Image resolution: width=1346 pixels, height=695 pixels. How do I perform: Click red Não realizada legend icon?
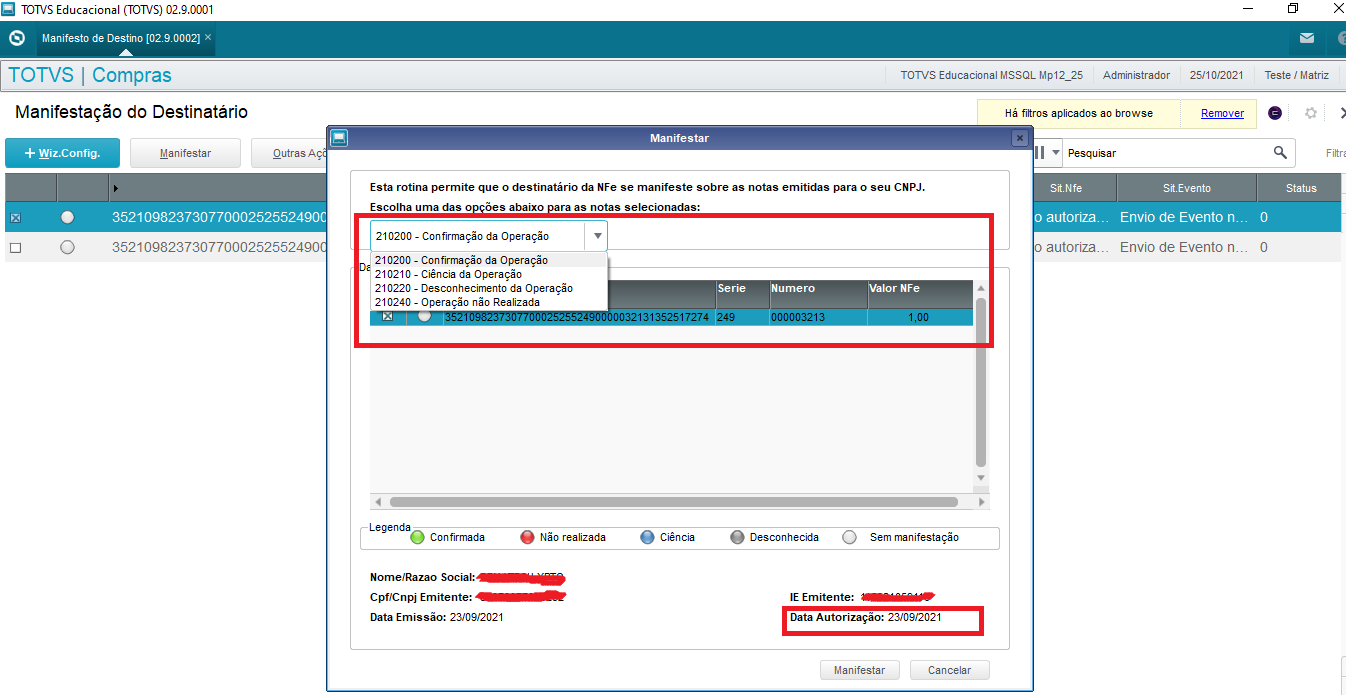(528, 537)
